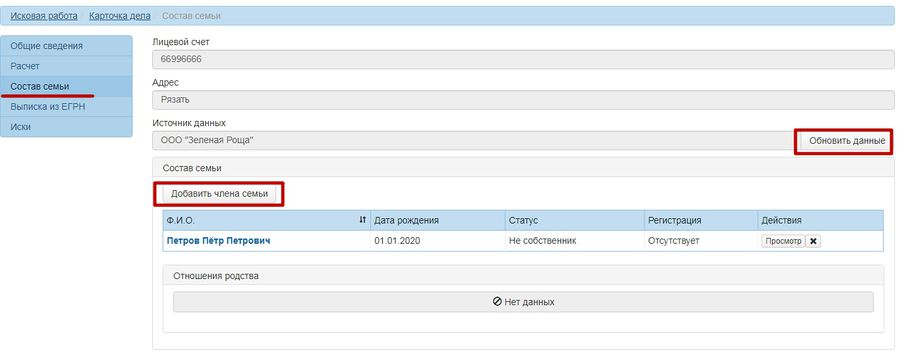Select the Состав семьи sidebar item

pyautogui.click(x=67, y=86)
